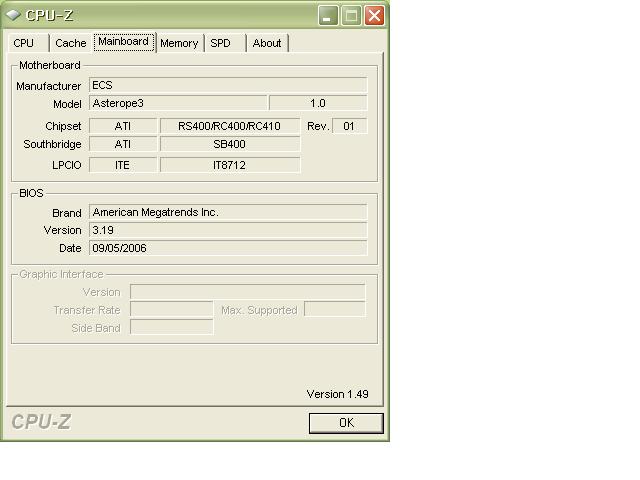Click the chipset Rev. 01 field
Image resolution: width=640 pixels, height=480 pixels.
point(349,126)
